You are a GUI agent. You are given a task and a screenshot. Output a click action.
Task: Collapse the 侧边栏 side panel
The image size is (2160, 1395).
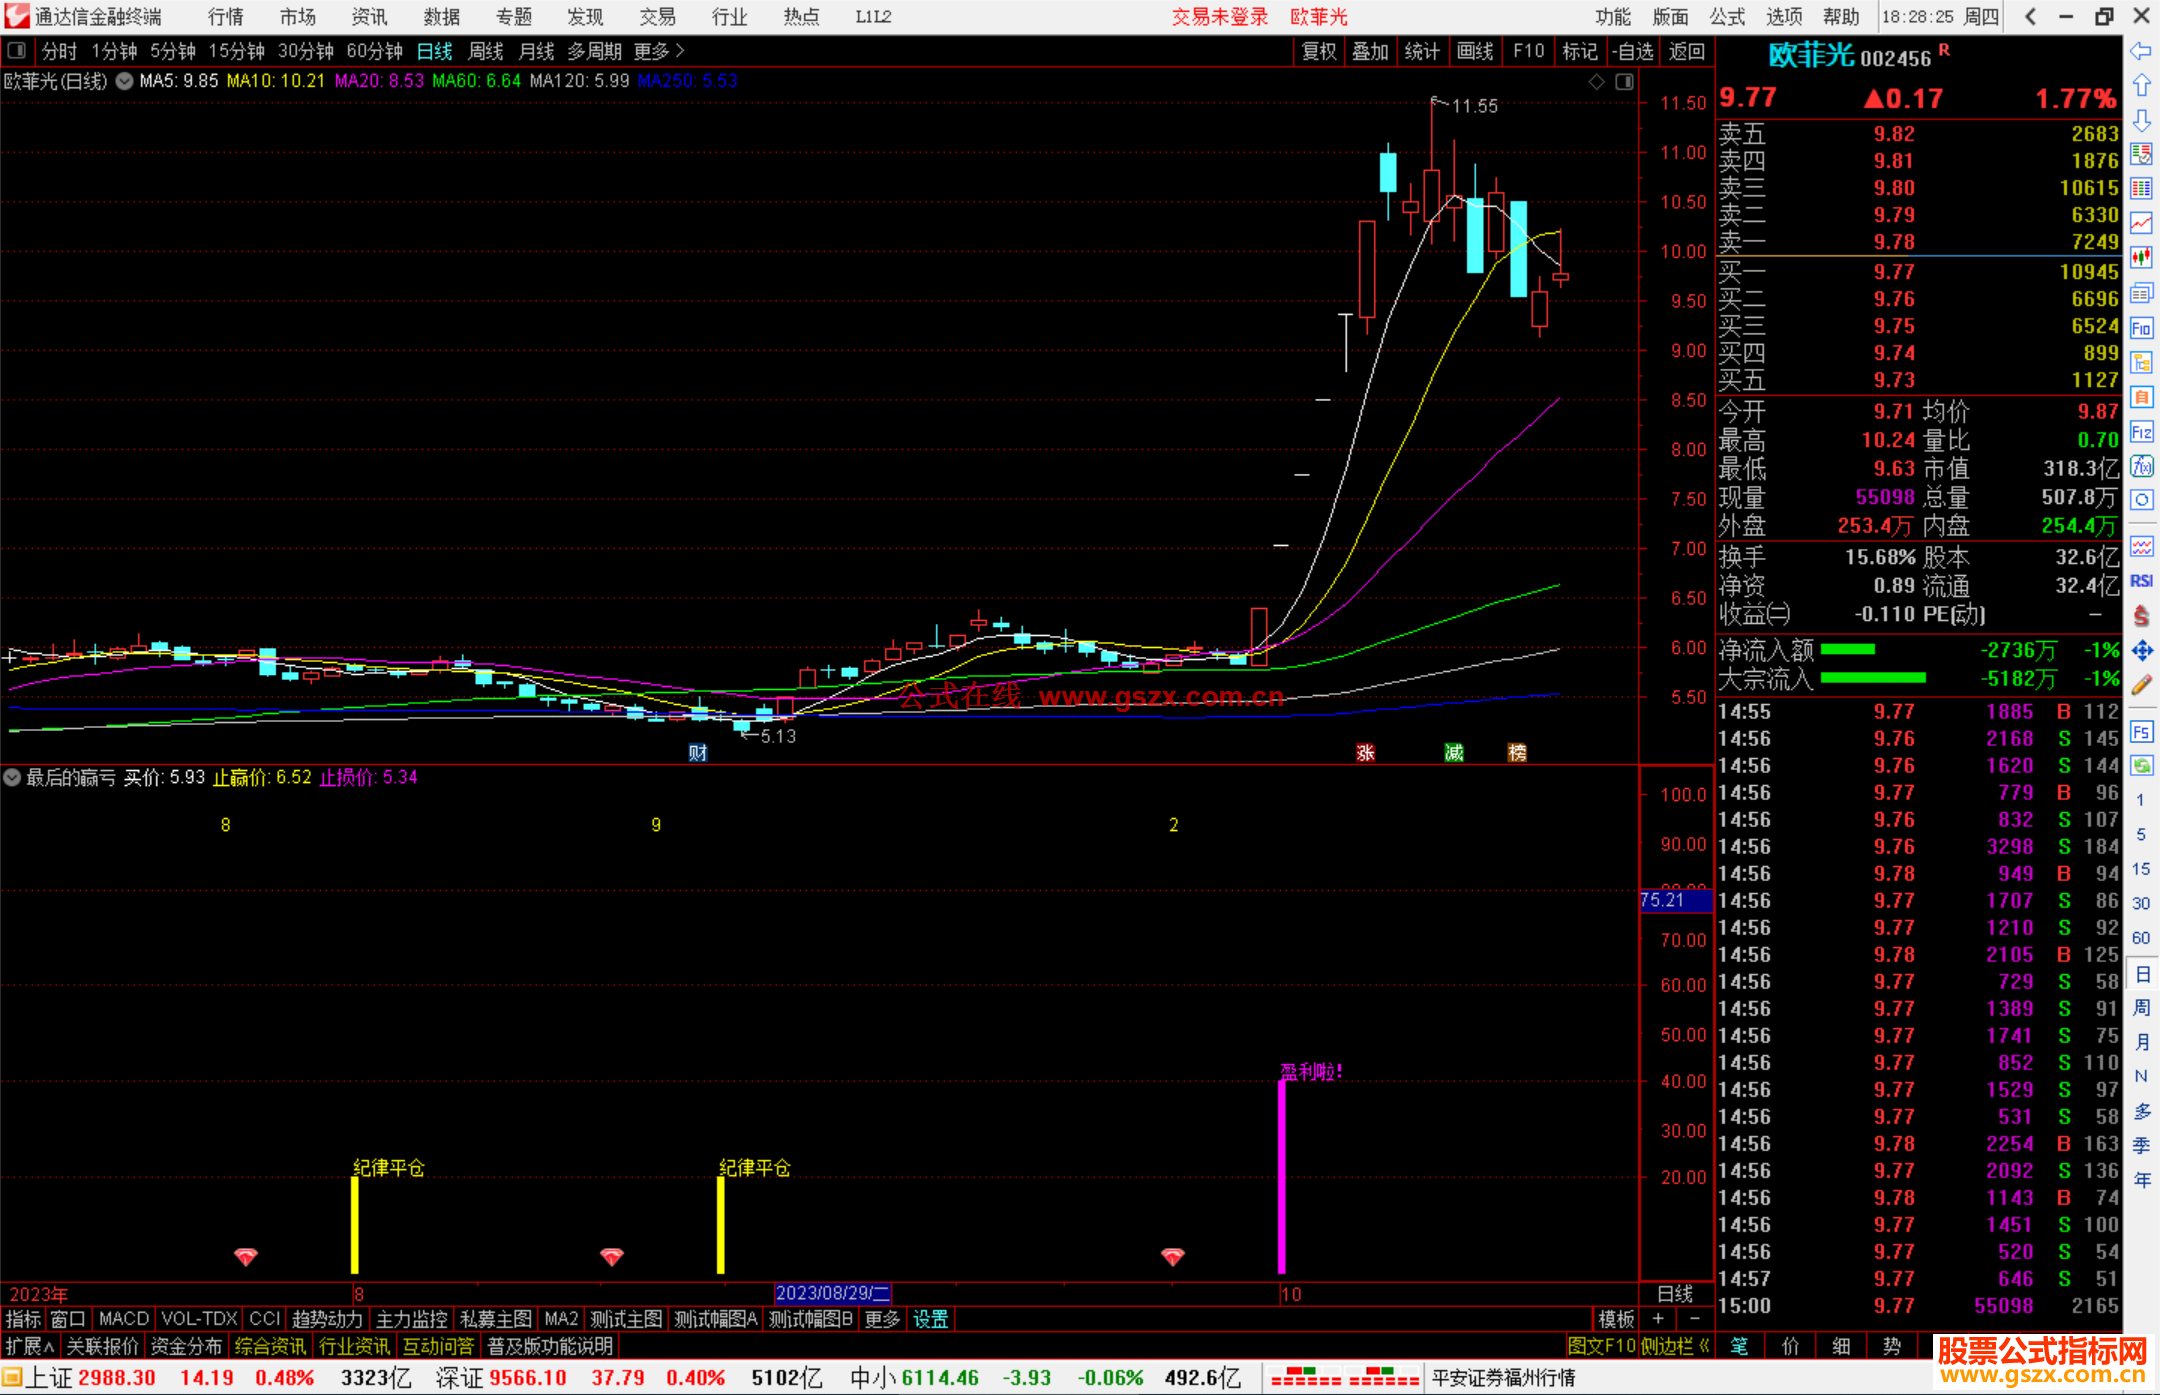(1674, 1346)
